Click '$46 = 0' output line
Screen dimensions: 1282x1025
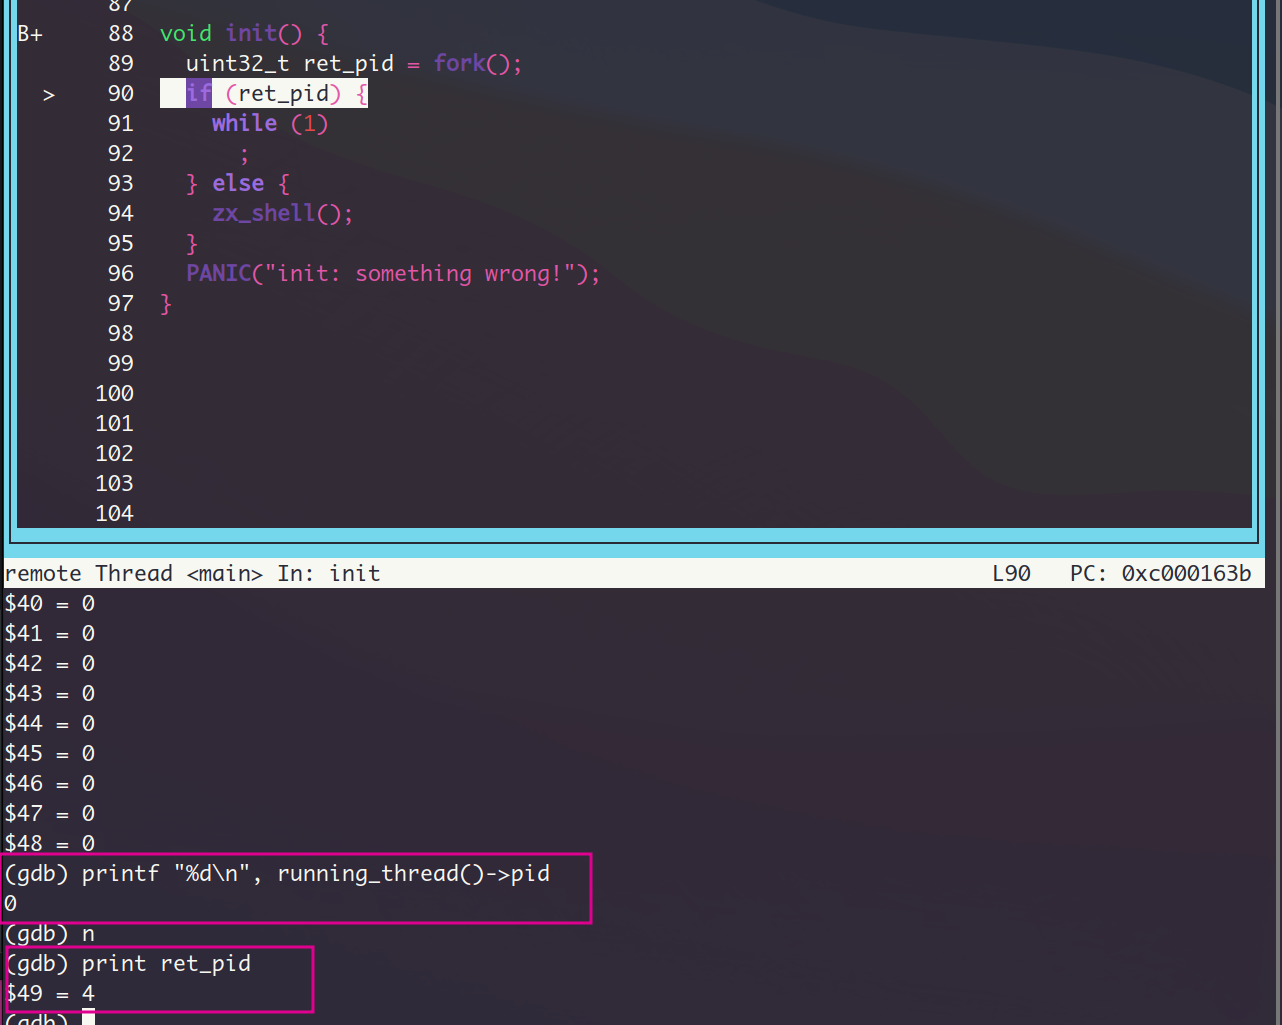50,784
